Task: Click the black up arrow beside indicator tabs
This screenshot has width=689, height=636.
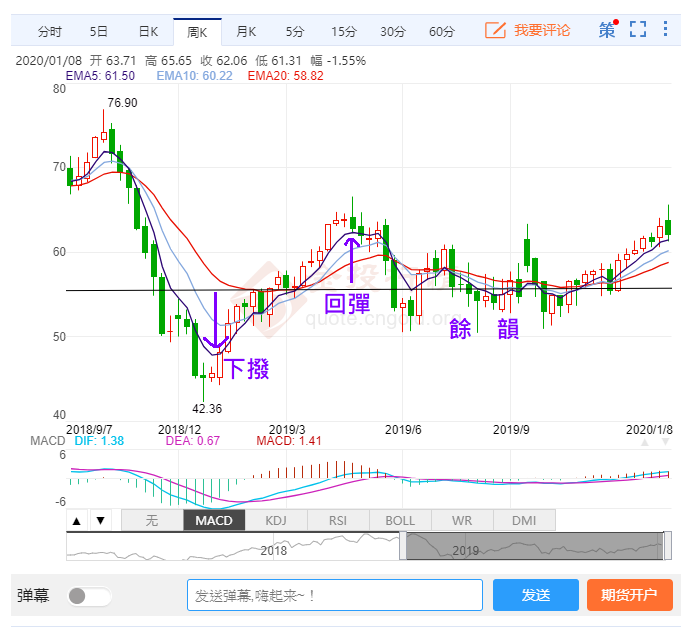Action: [77, 520]
